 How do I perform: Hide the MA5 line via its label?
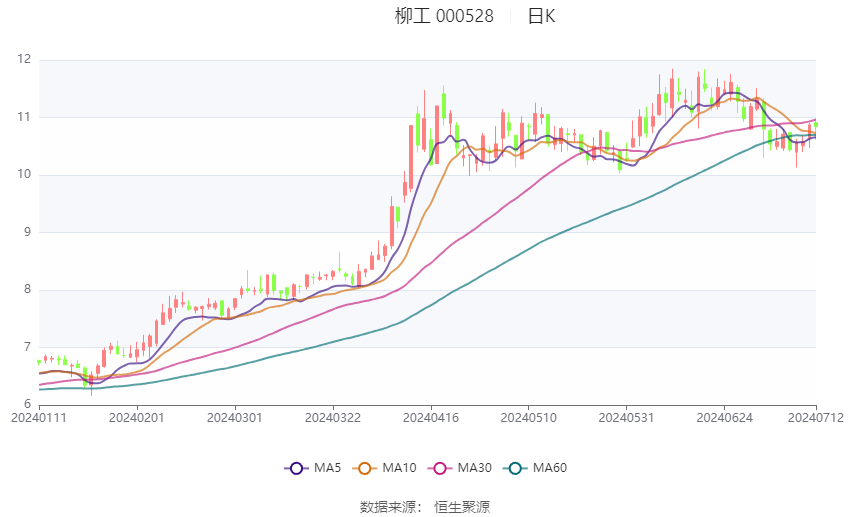point(327,468)
